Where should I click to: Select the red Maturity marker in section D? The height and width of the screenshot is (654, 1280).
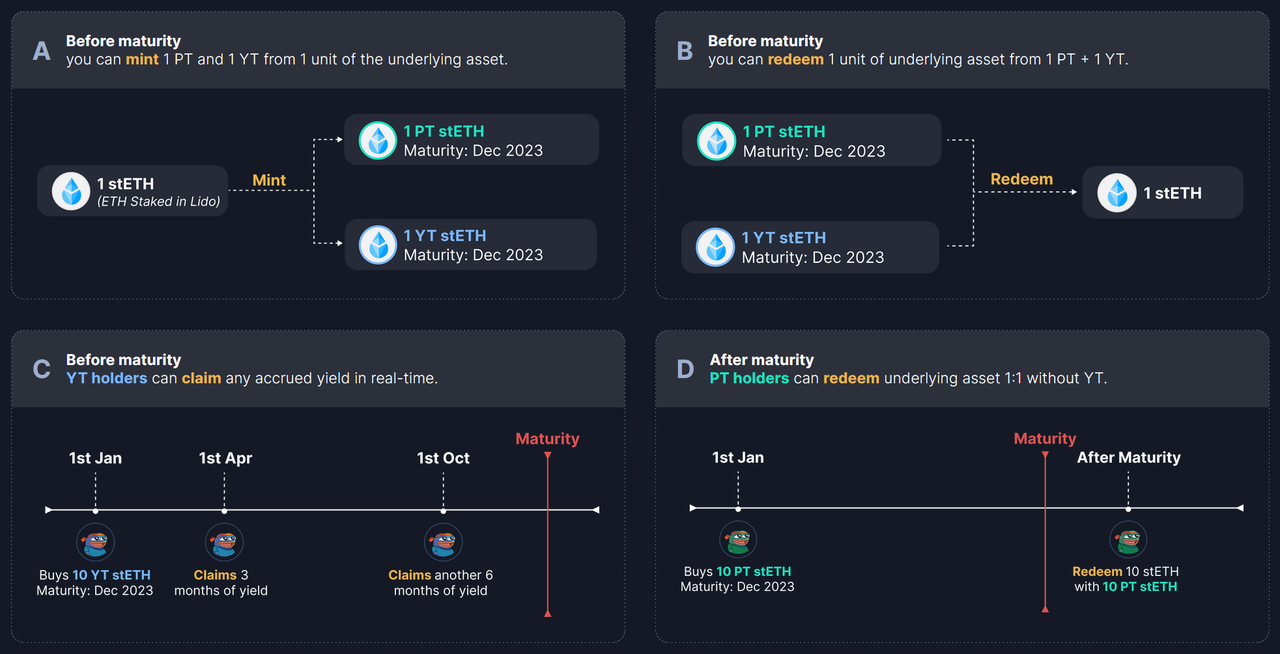coord(1044,439)
